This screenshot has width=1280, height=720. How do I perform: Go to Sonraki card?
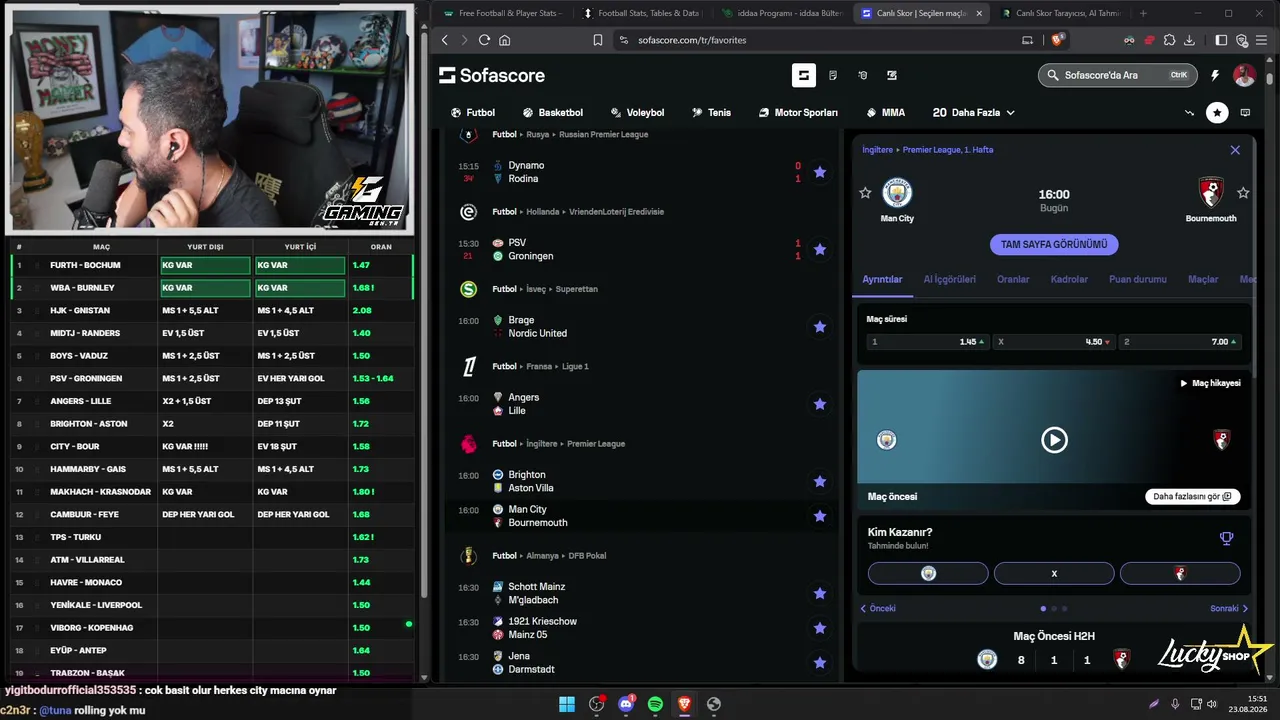[1229, 608]
